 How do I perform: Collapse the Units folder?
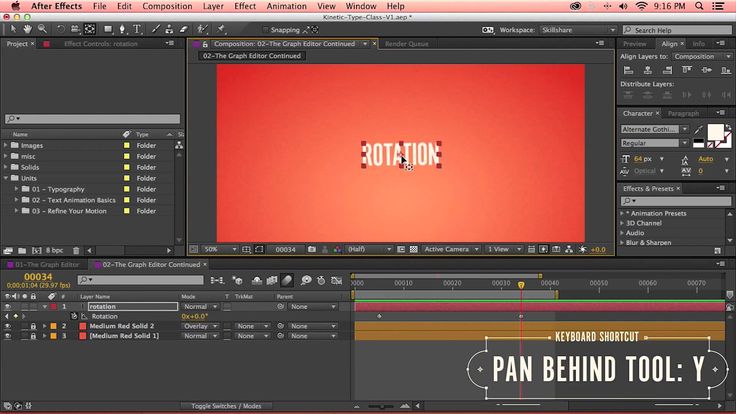click(6, 178)
